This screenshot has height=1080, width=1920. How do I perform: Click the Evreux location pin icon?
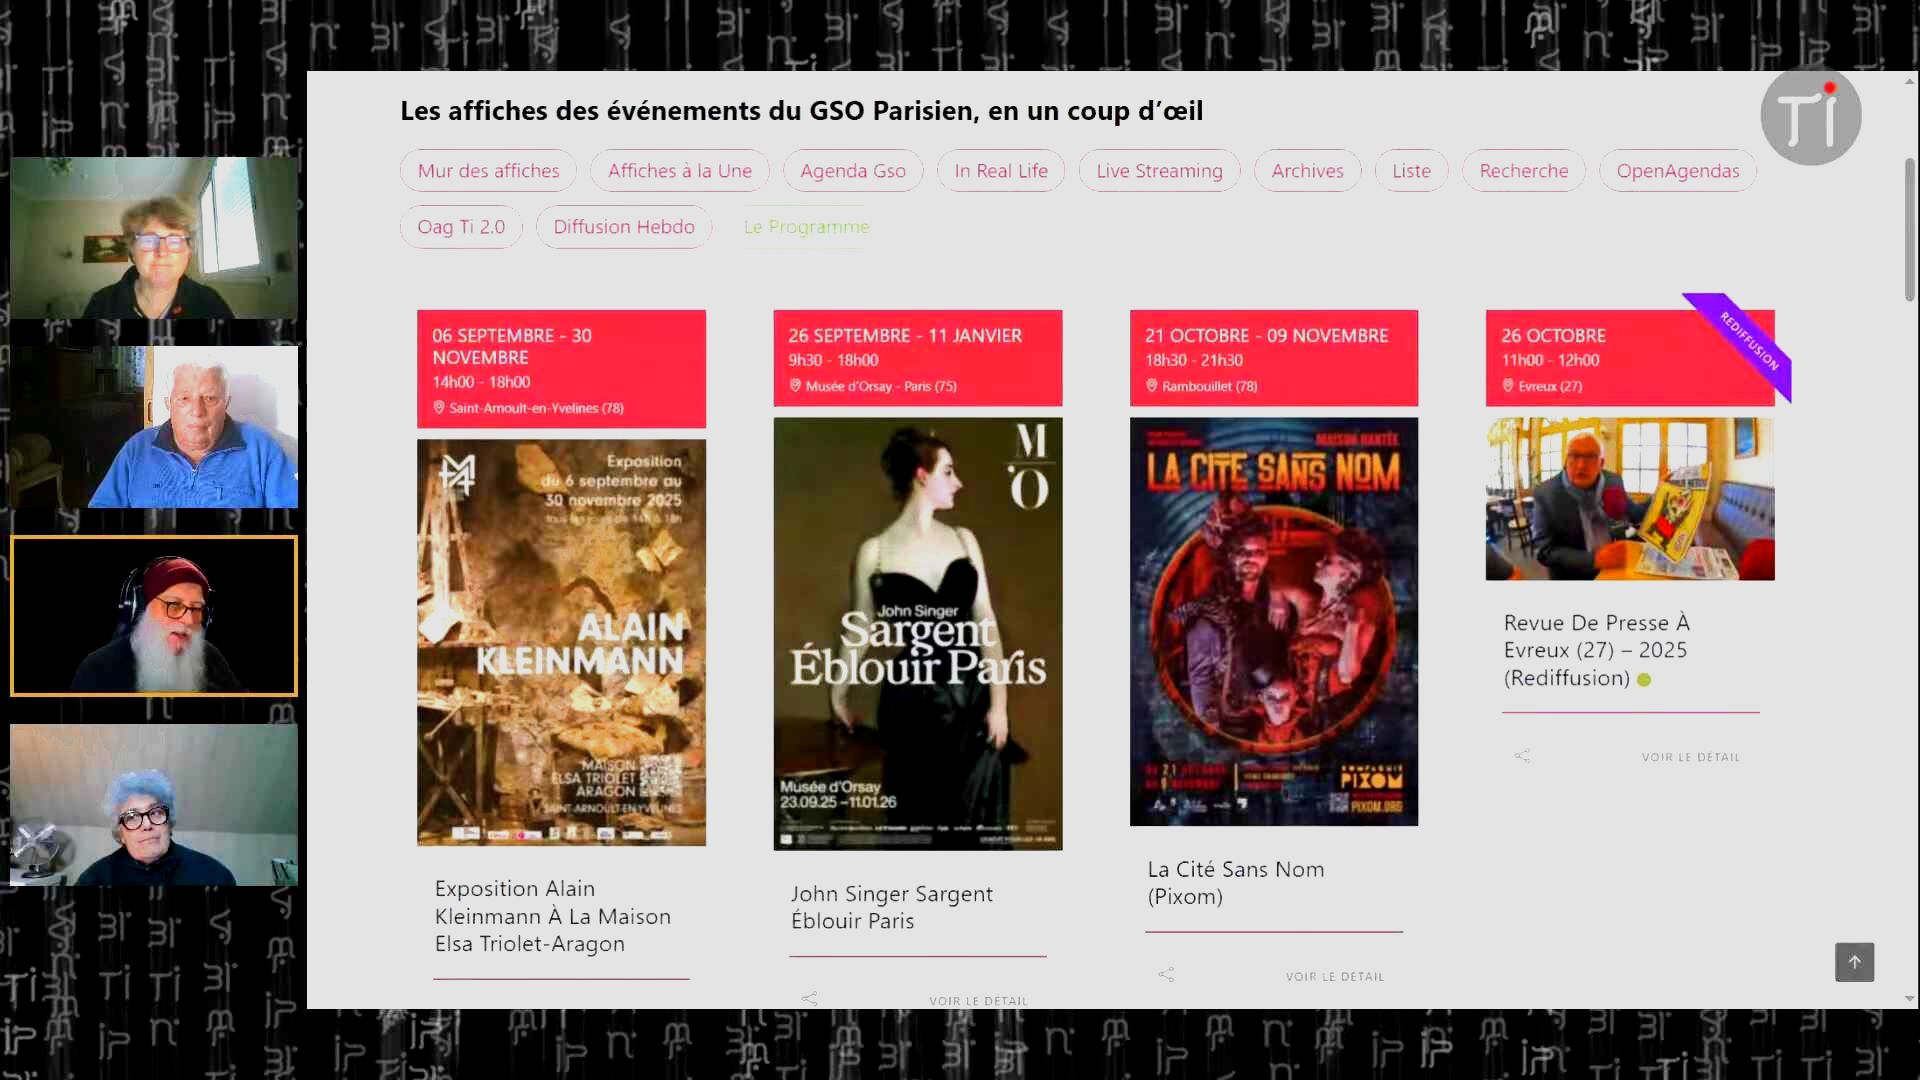point(1508,386)
